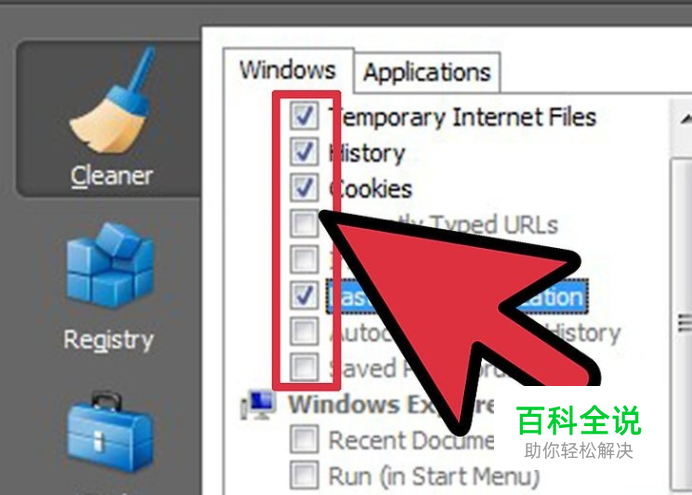Check Run (in Start Menu) checkbox

tap(304, 475)
